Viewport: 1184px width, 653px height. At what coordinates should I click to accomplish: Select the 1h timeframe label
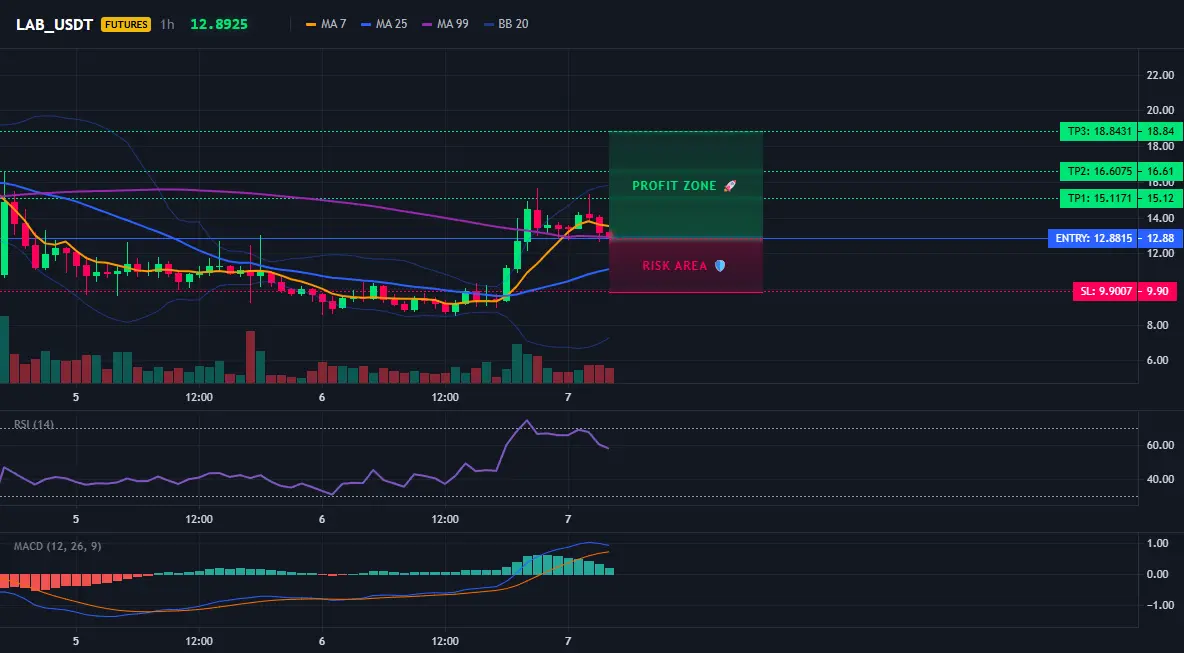pyautogui.click(x=167, y=24)
